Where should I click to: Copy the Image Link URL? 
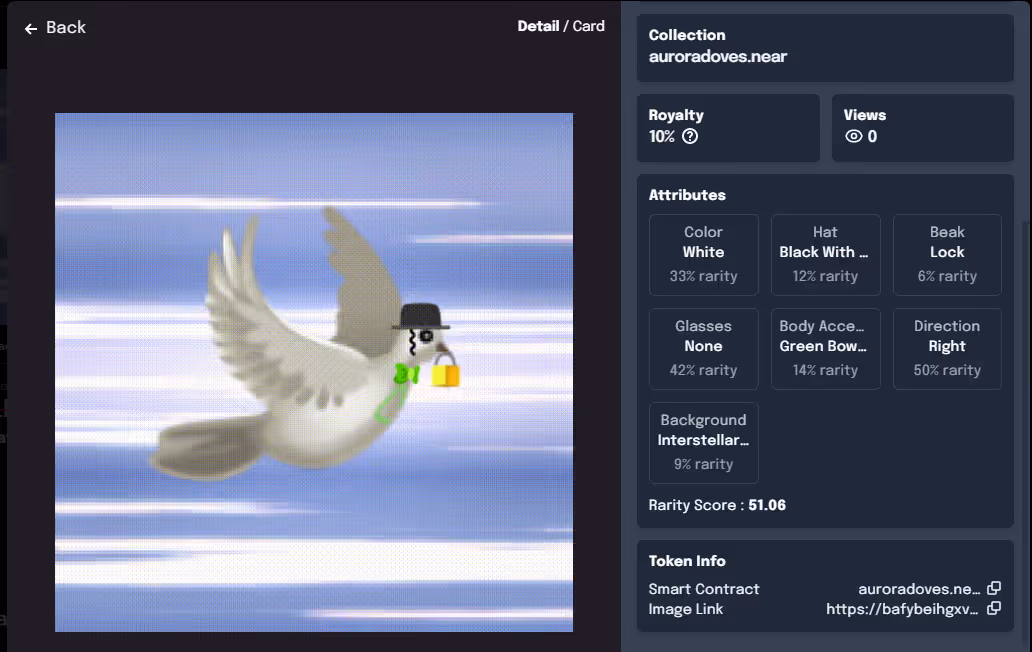click(994, 608)
